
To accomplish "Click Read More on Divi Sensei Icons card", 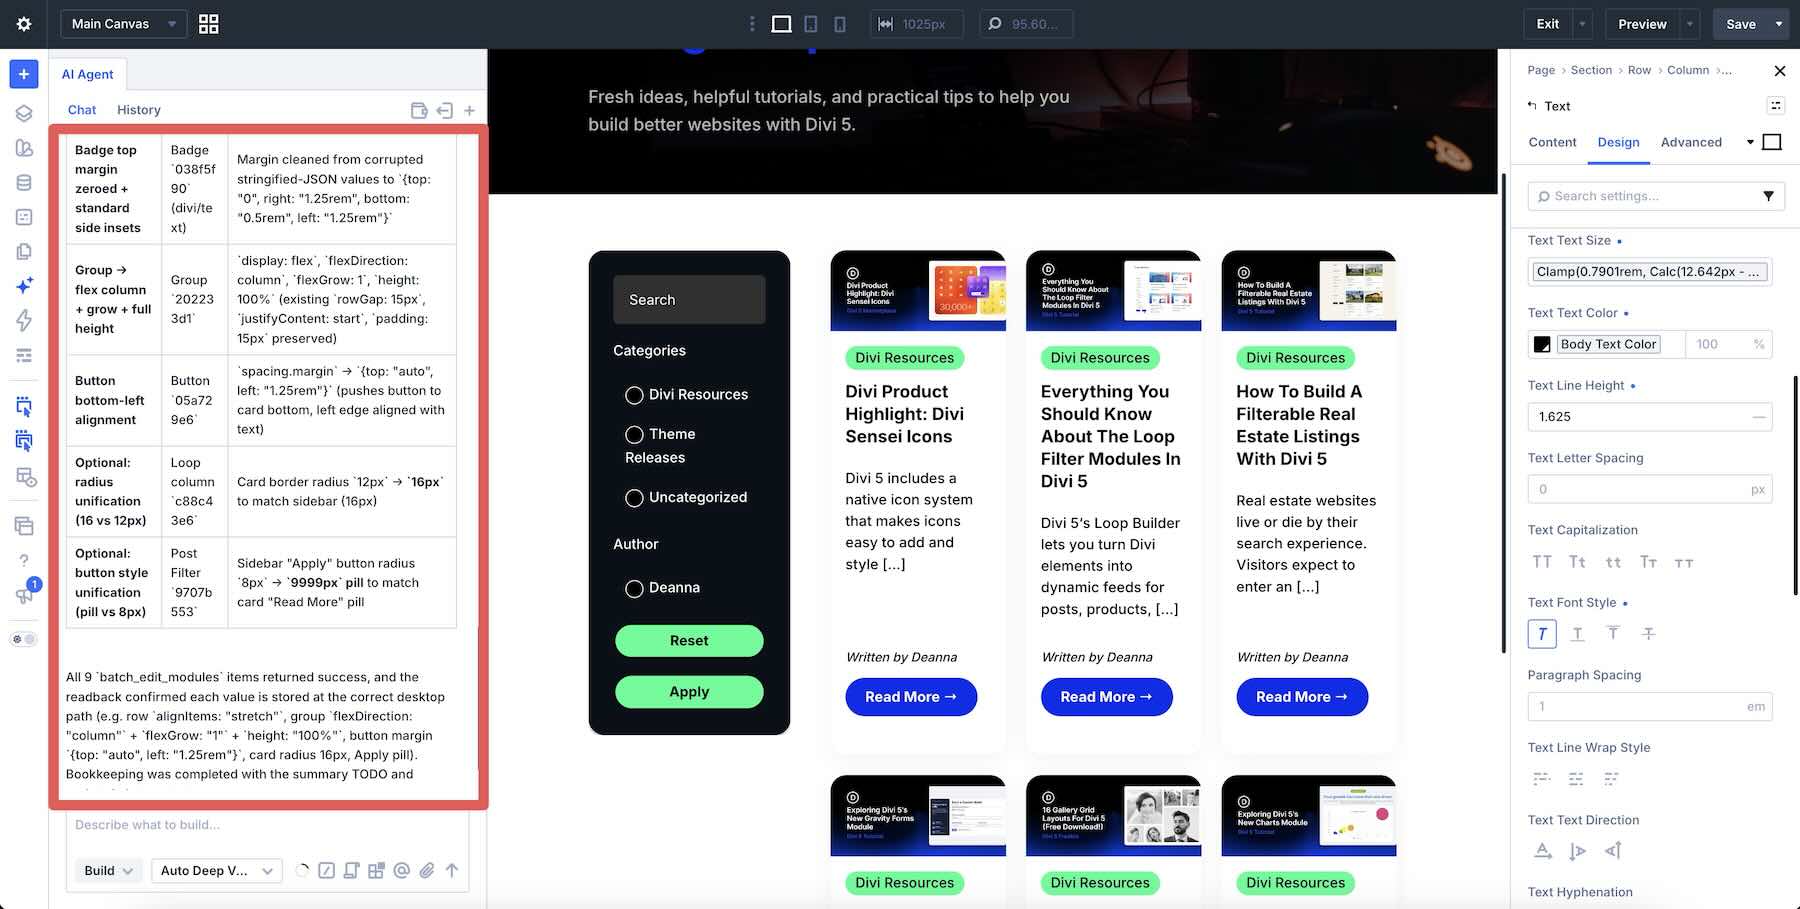I will click(x=911, y=697).
